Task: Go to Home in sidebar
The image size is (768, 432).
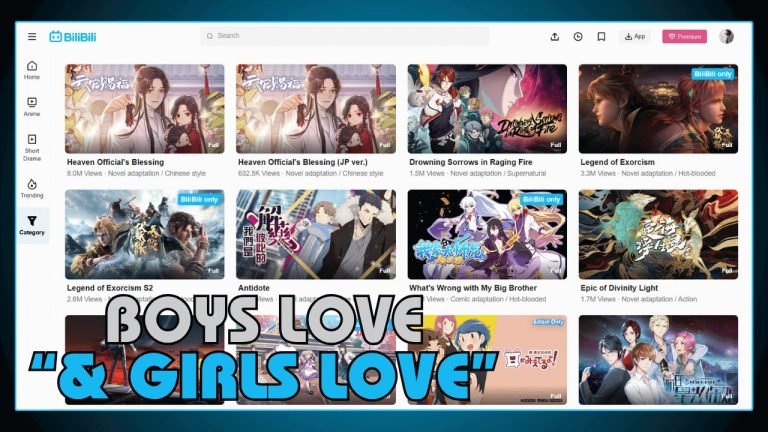Action: [x=32, y=69]
